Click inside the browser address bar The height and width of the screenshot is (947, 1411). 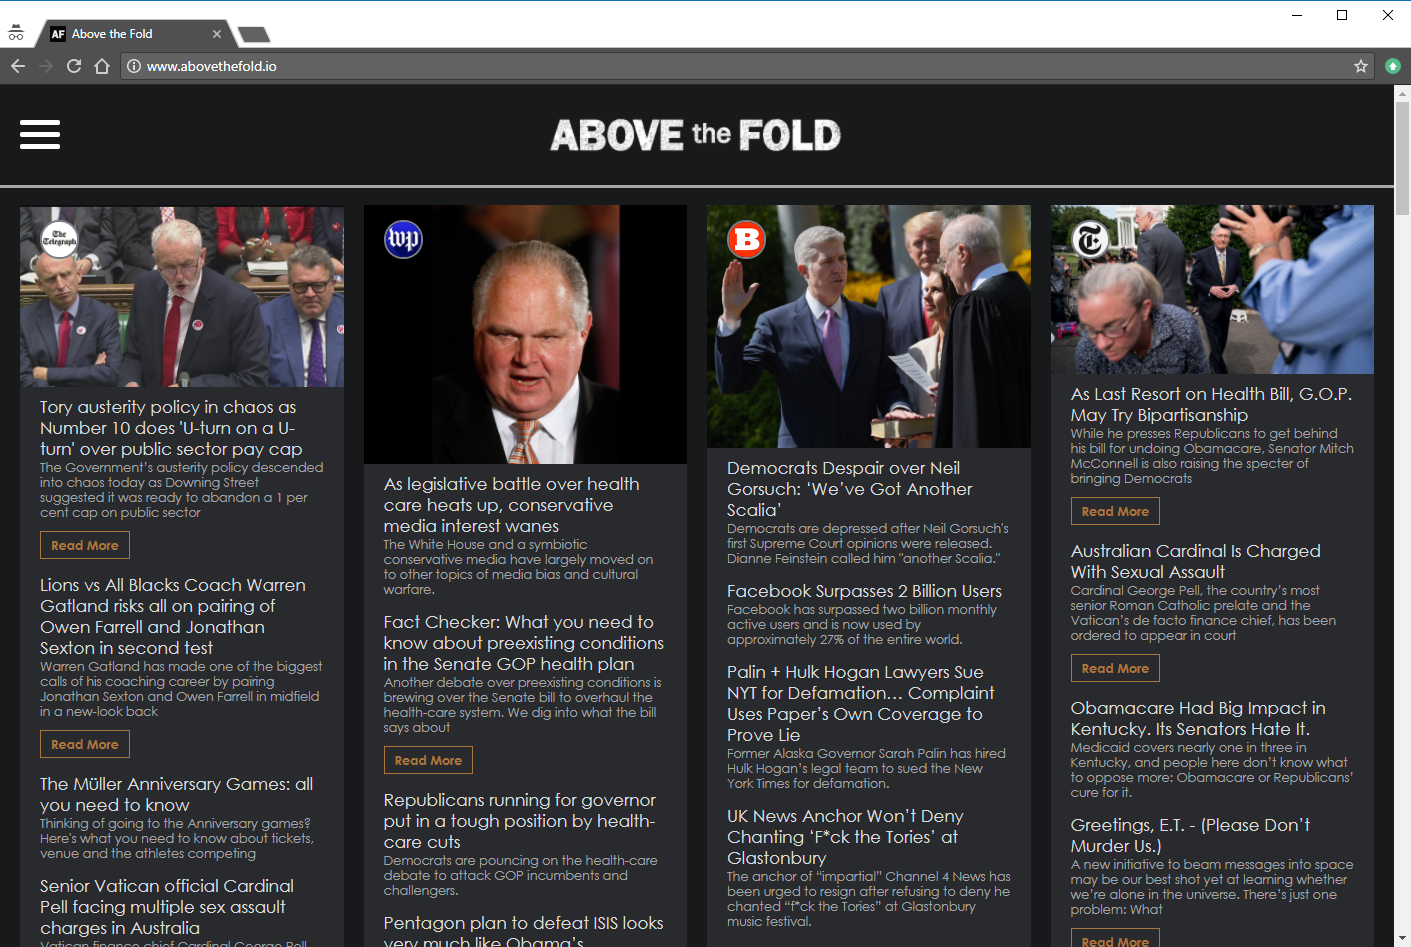tap(600, 66)
